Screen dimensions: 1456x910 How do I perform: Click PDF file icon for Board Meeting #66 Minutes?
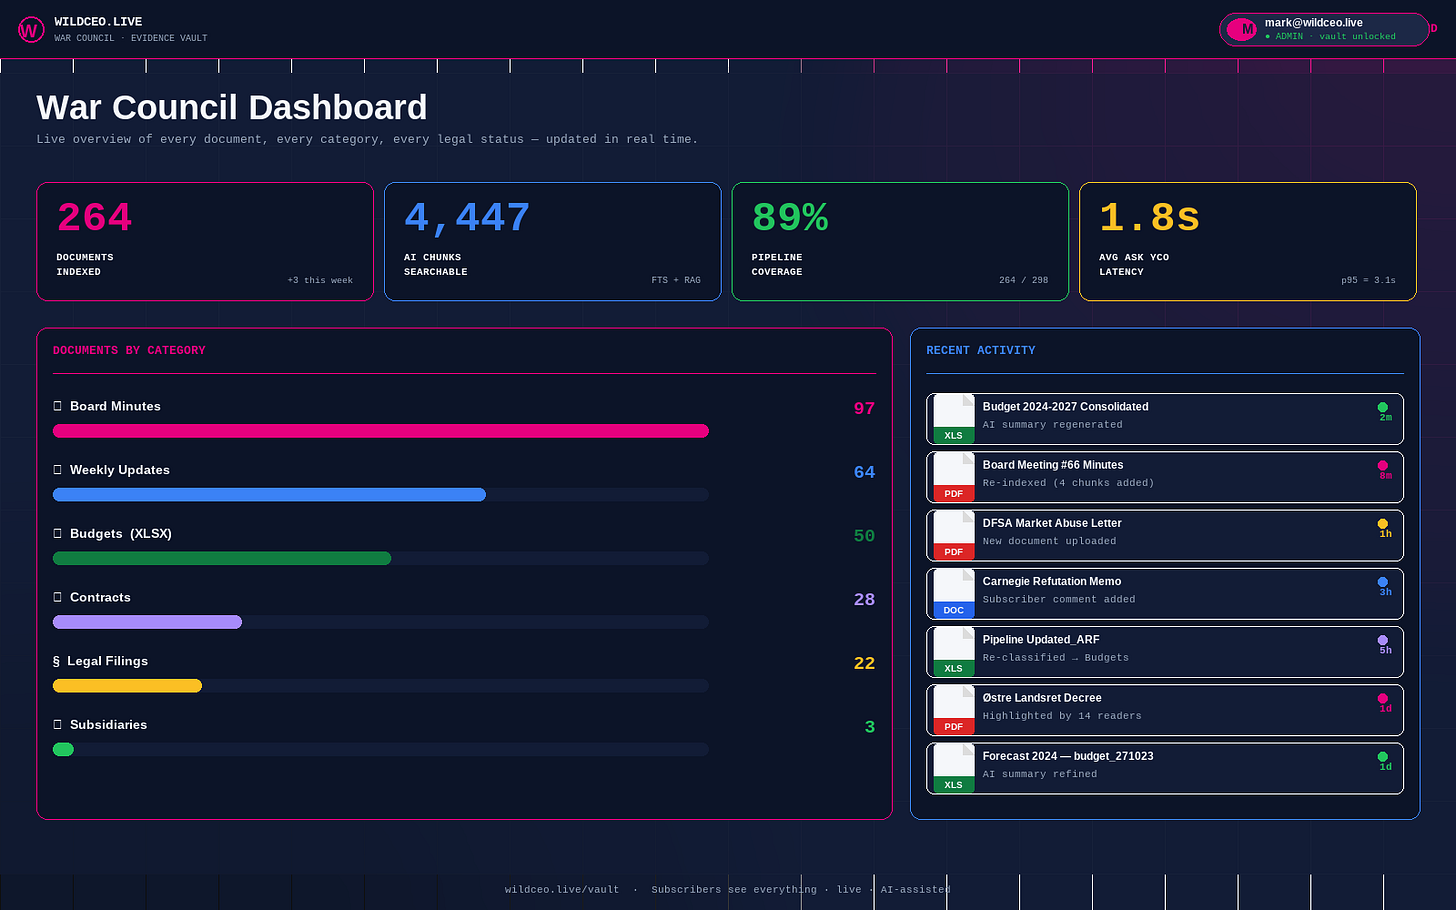tap(954, 477)
